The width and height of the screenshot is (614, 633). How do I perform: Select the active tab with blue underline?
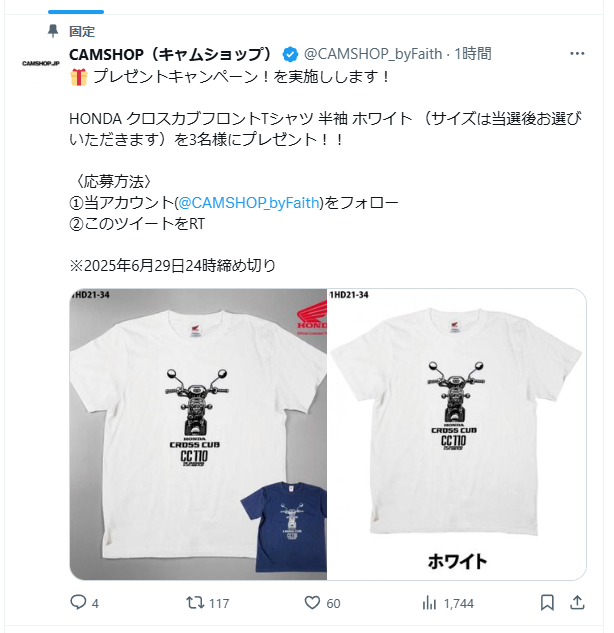coord(76,12)
